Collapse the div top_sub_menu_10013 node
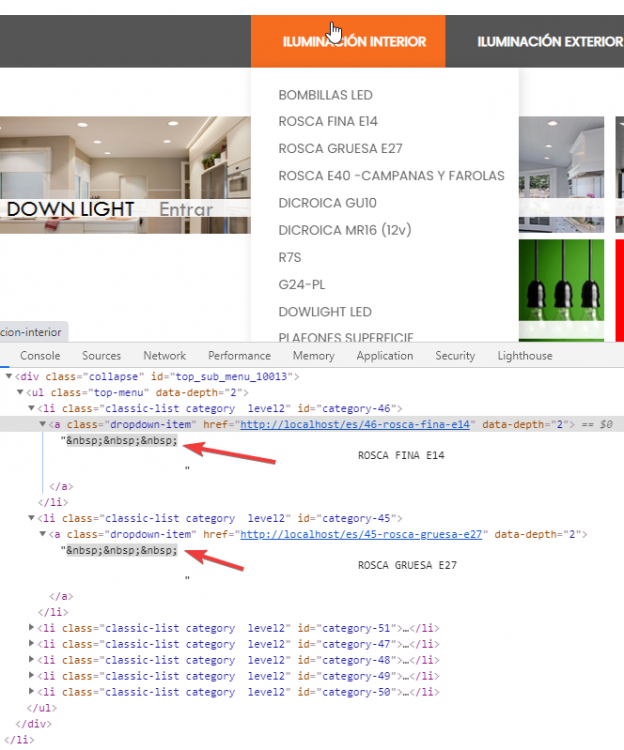This screenshot has width=624, height=750. [9, 377]
